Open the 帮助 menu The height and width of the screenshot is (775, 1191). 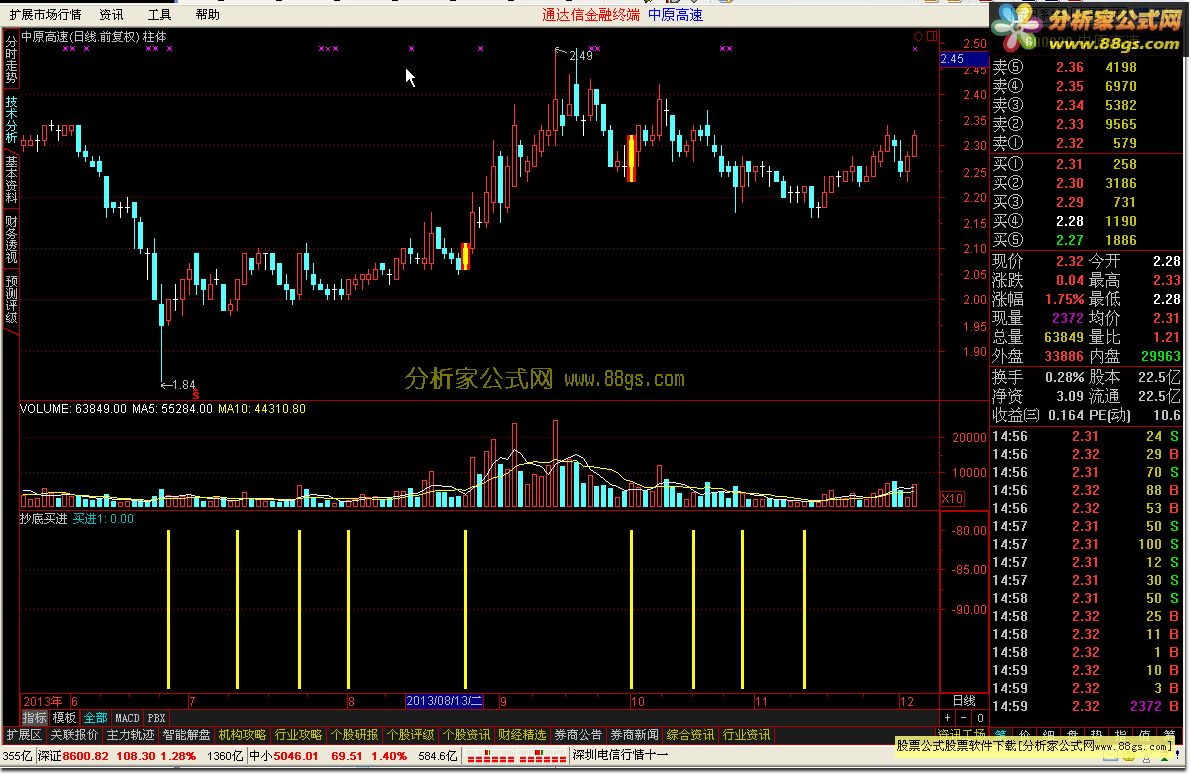click(207, 14)
